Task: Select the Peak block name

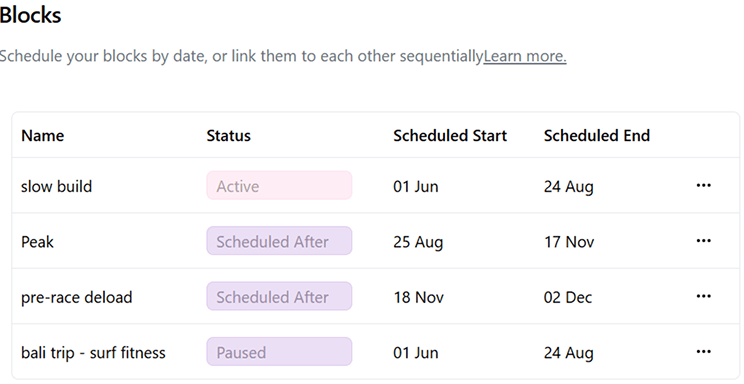Action: 37,242
